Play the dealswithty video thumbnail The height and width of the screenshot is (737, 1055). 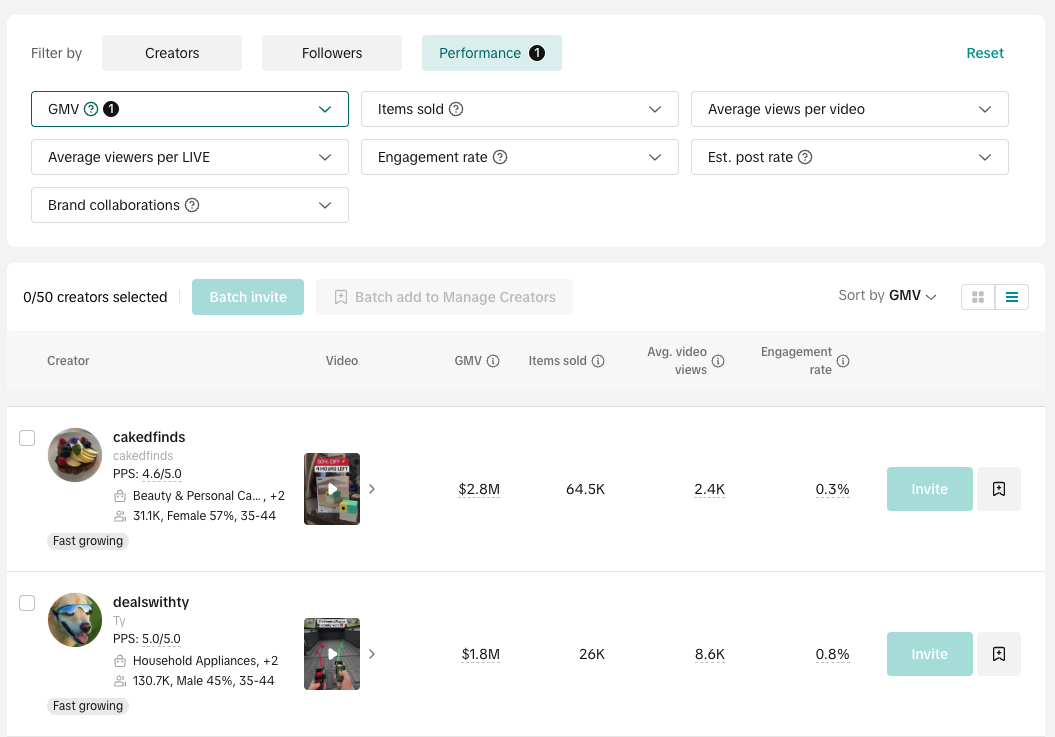pos(332,654)
